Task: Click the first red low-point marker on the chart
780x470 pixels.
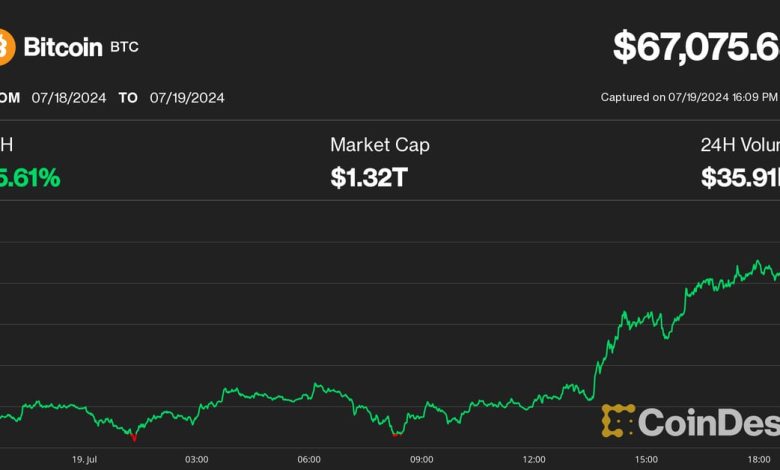Action: 133,437
